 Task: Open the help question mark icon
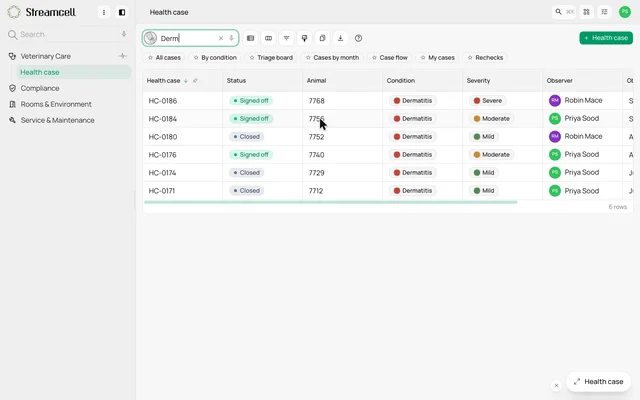[x=358, y=38]
